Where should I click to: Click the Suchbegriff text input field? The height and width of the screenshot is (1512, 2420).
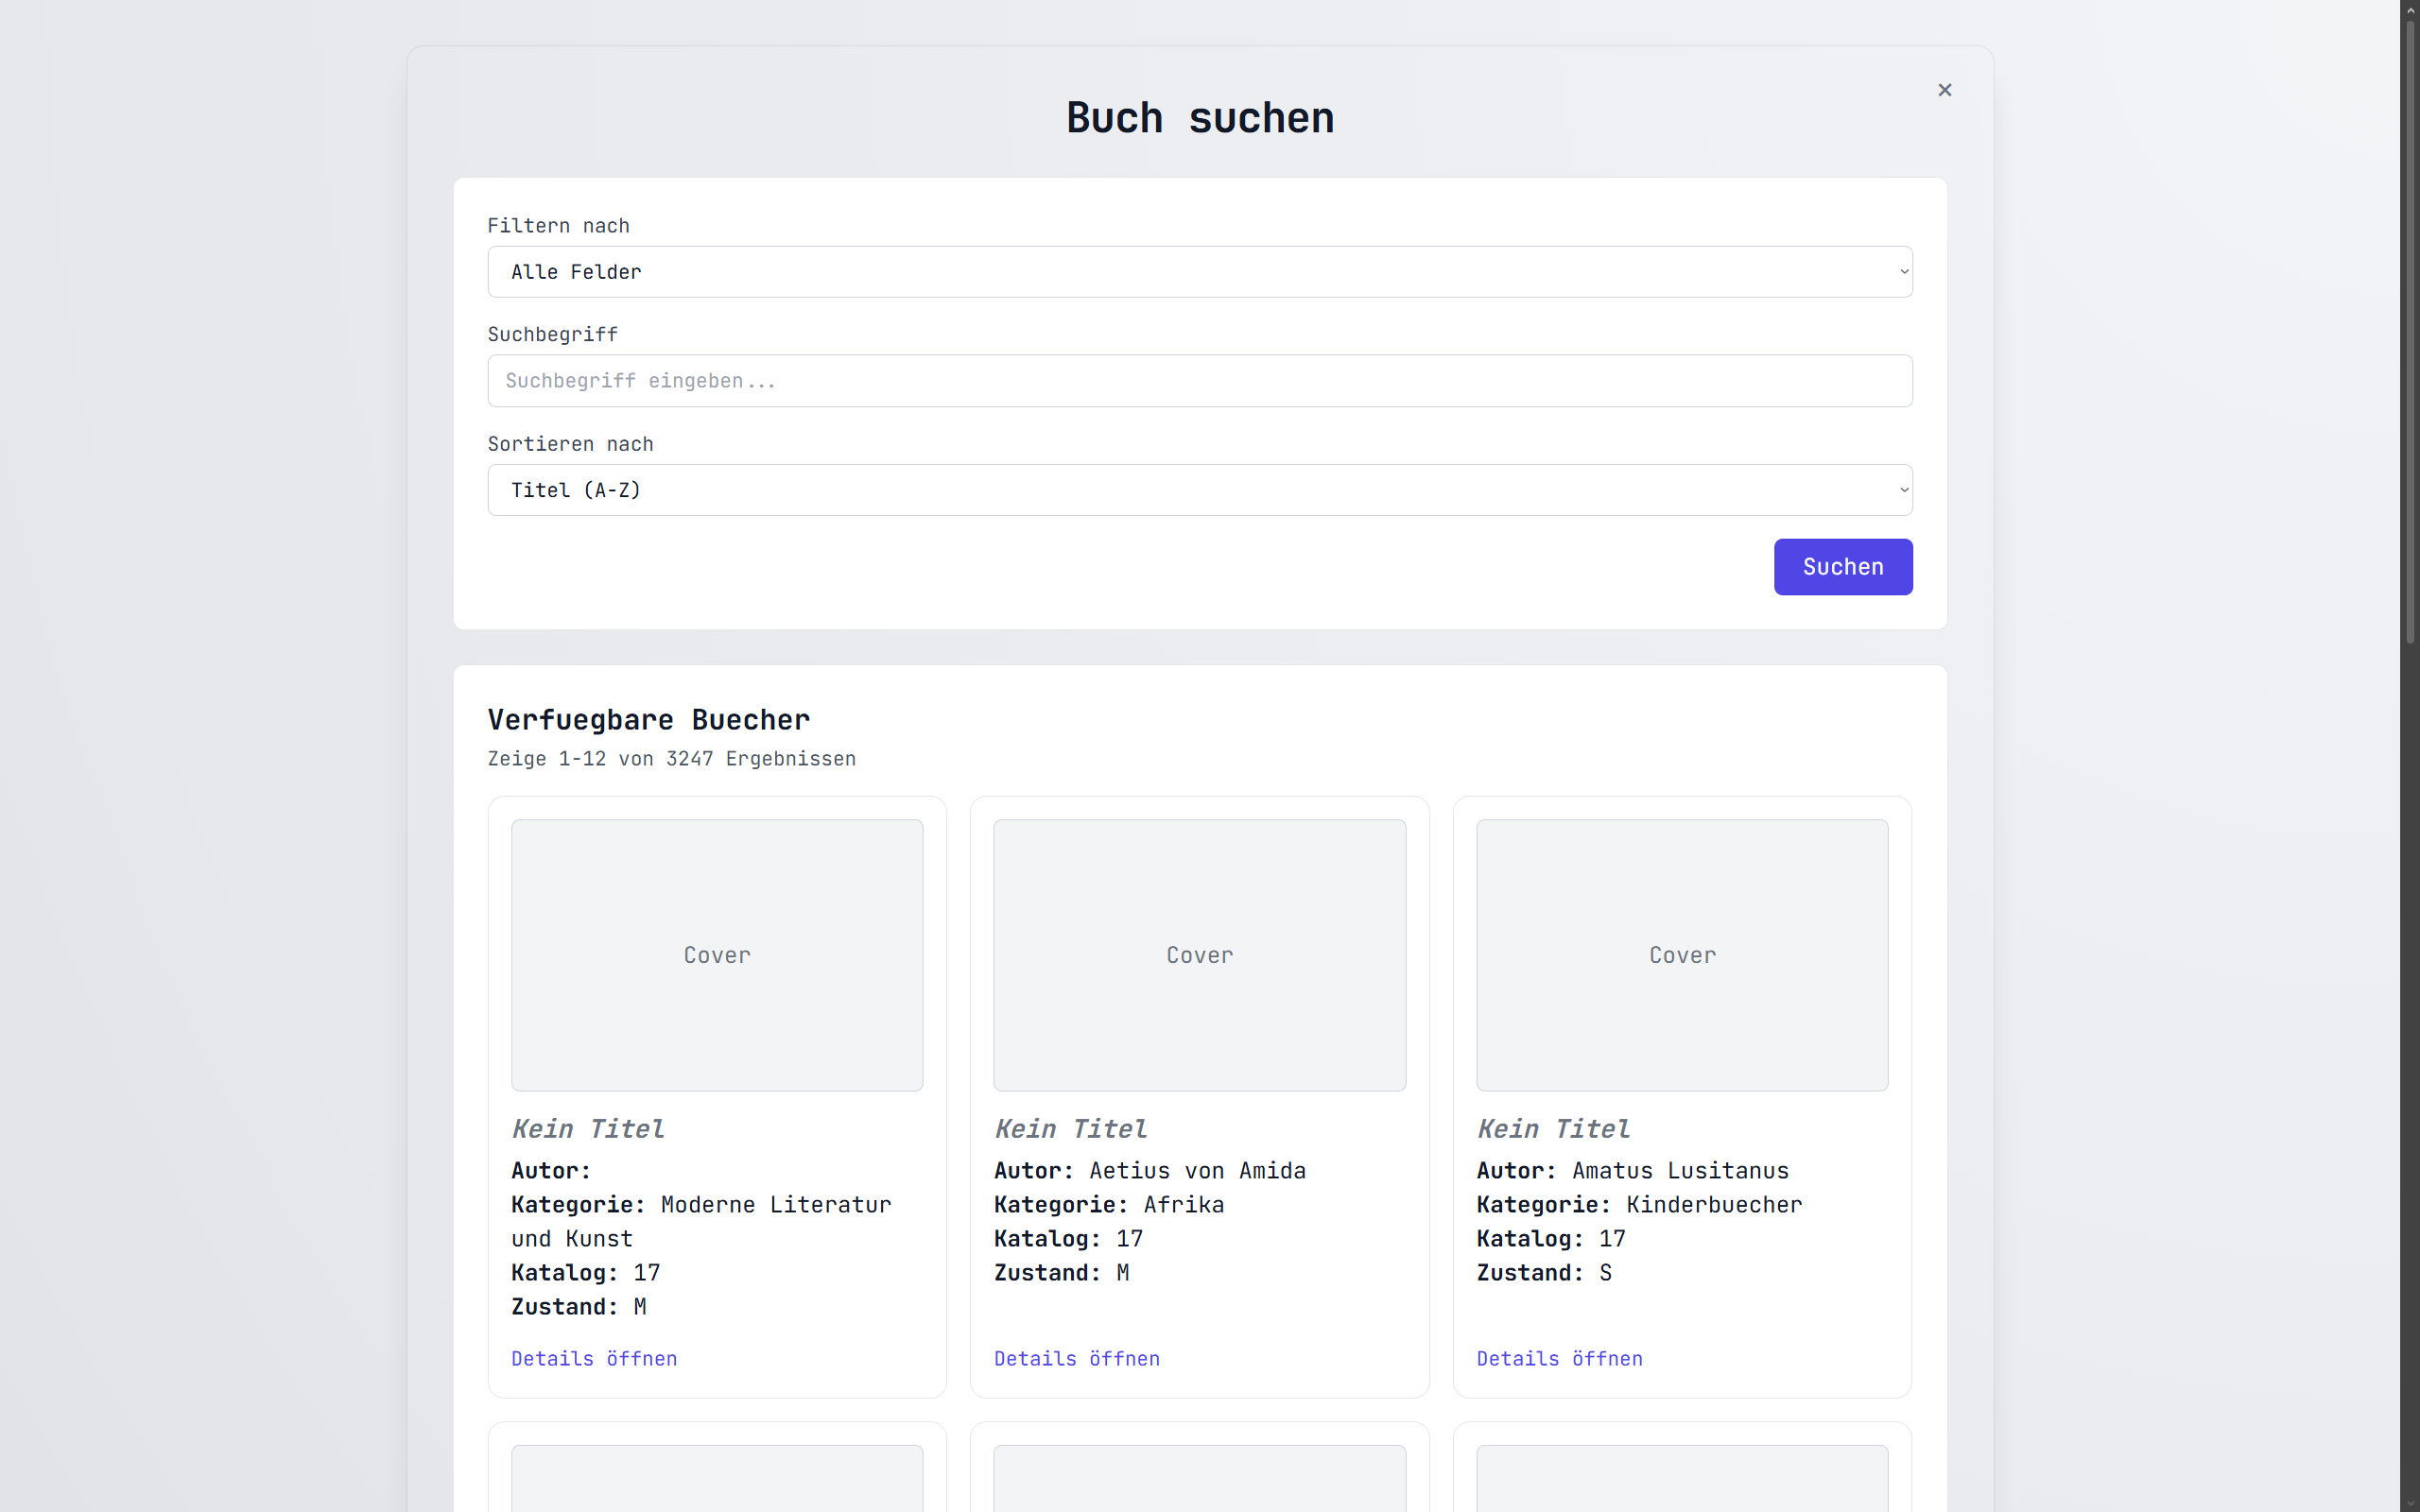coord(1199,381)
